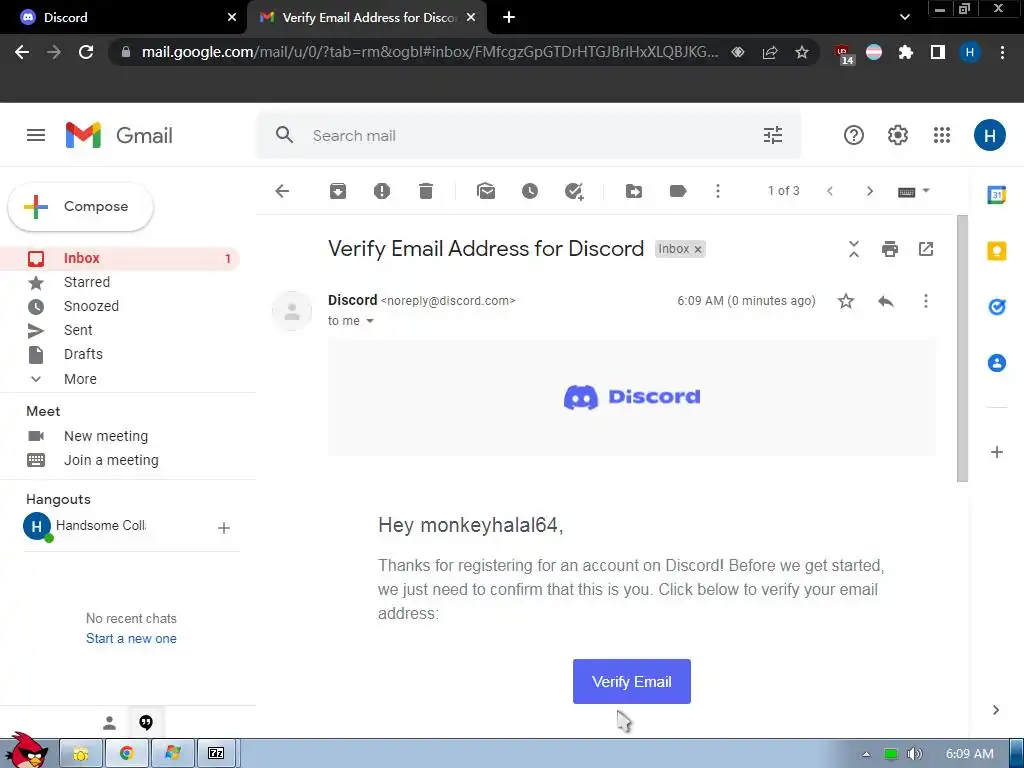Image resolution: width=1024 pixels, height=768 pixels.
Task: Apply a label to this email
Action: [678, 191]
